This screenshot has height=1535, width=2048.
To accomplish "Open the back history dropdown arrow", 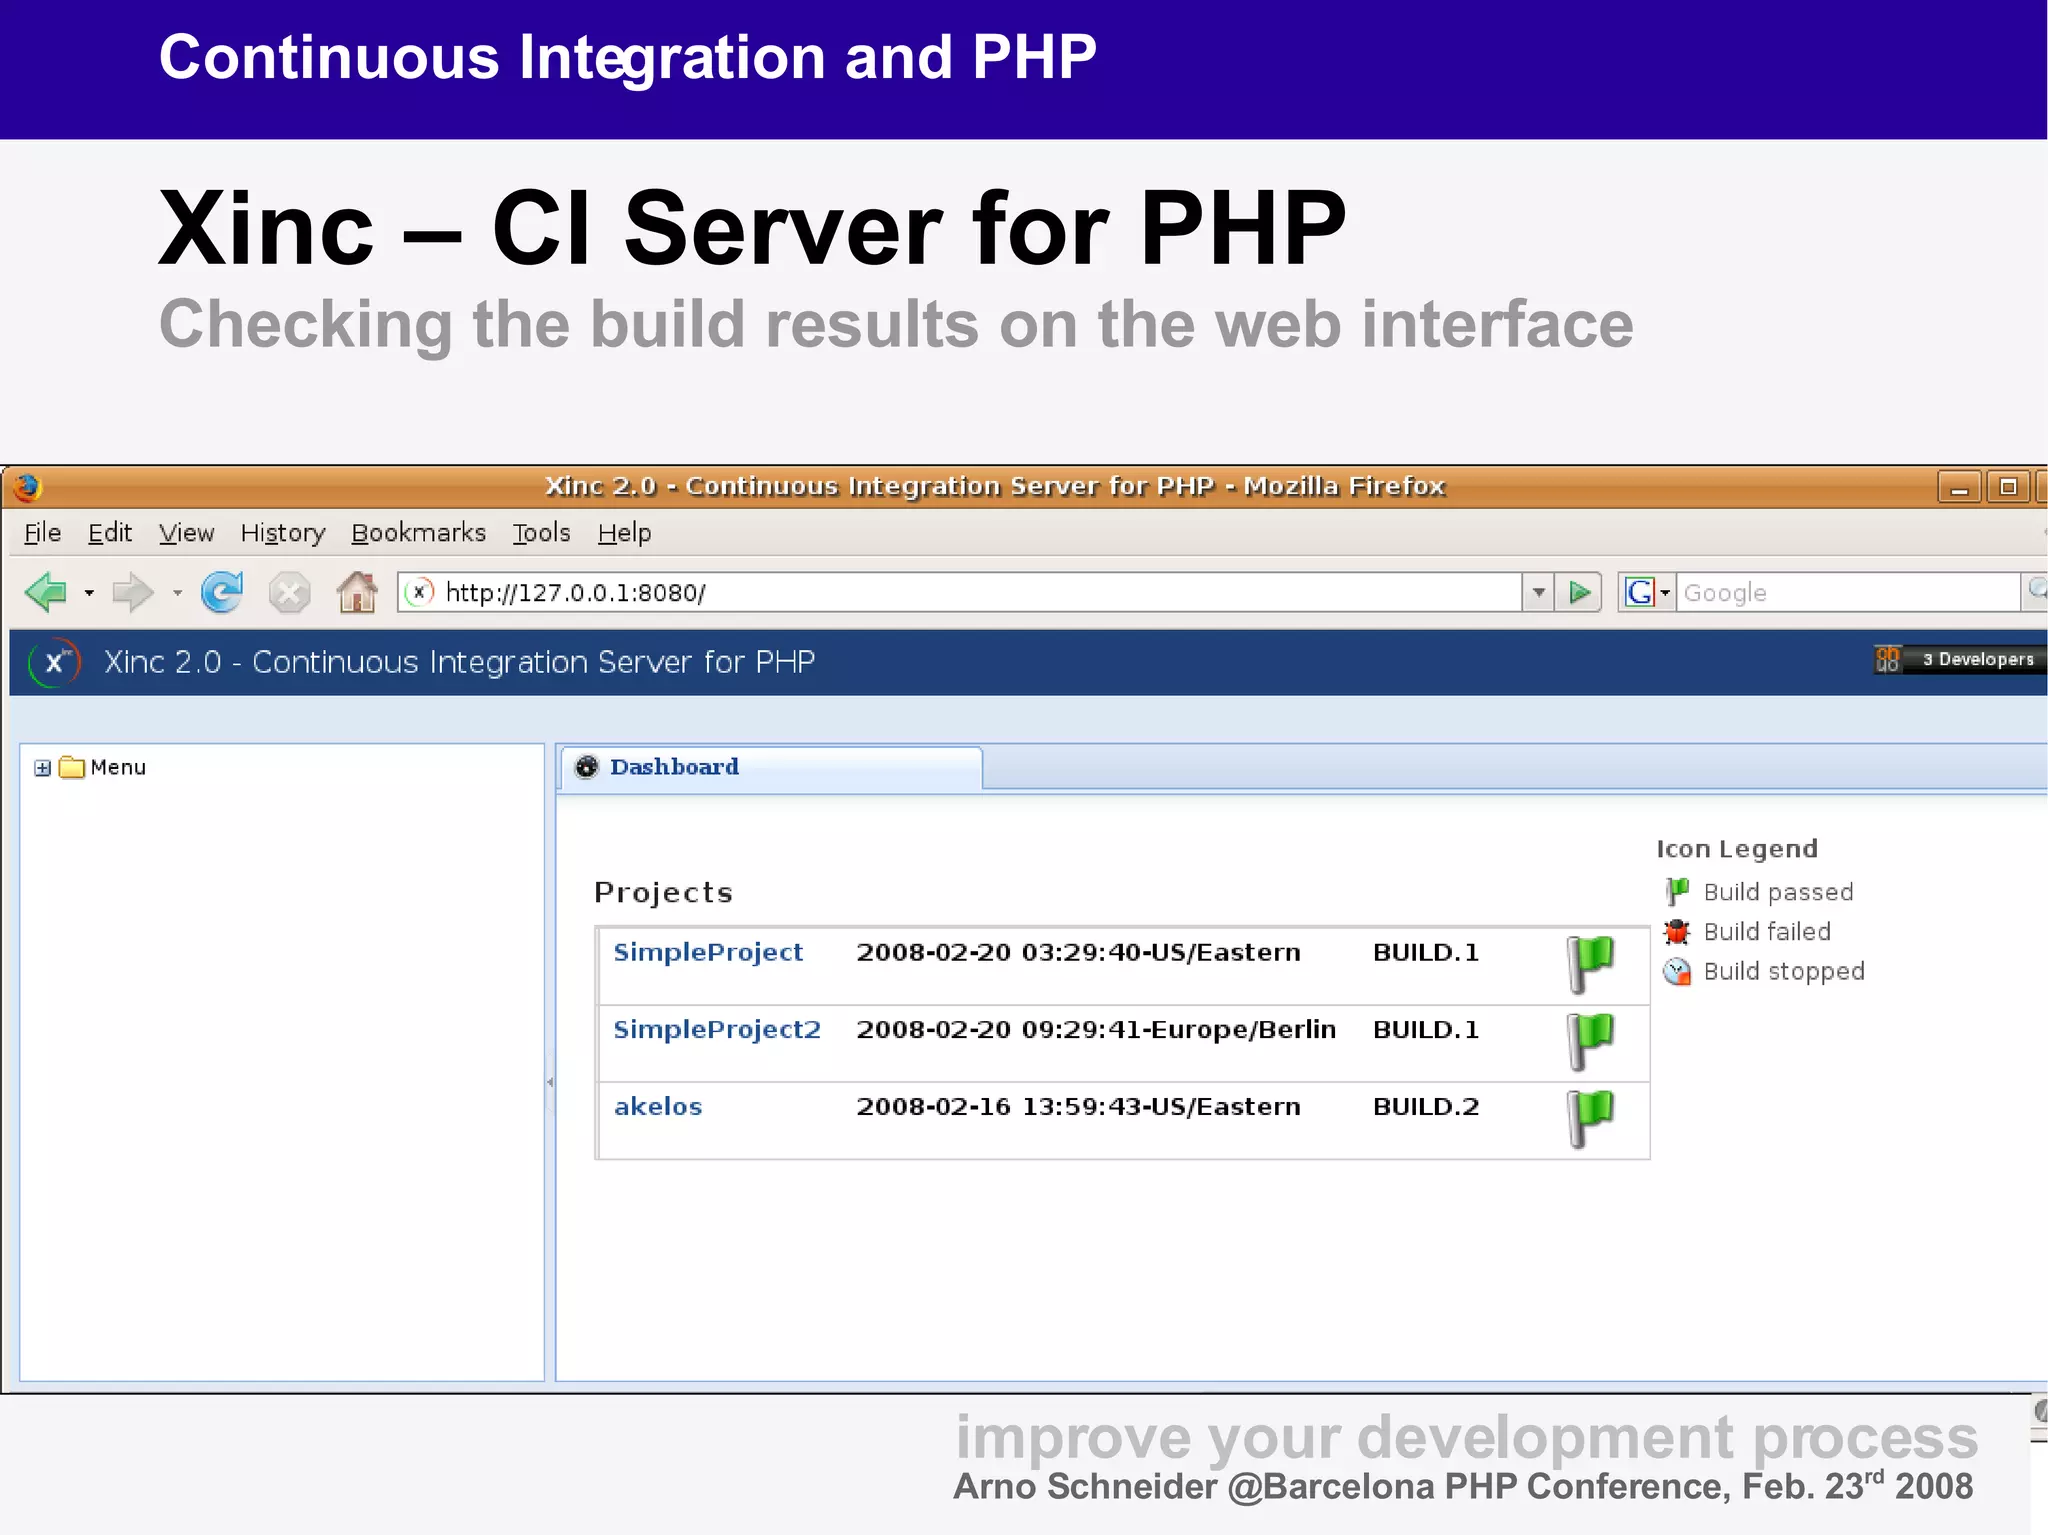I will pos(89,593).
